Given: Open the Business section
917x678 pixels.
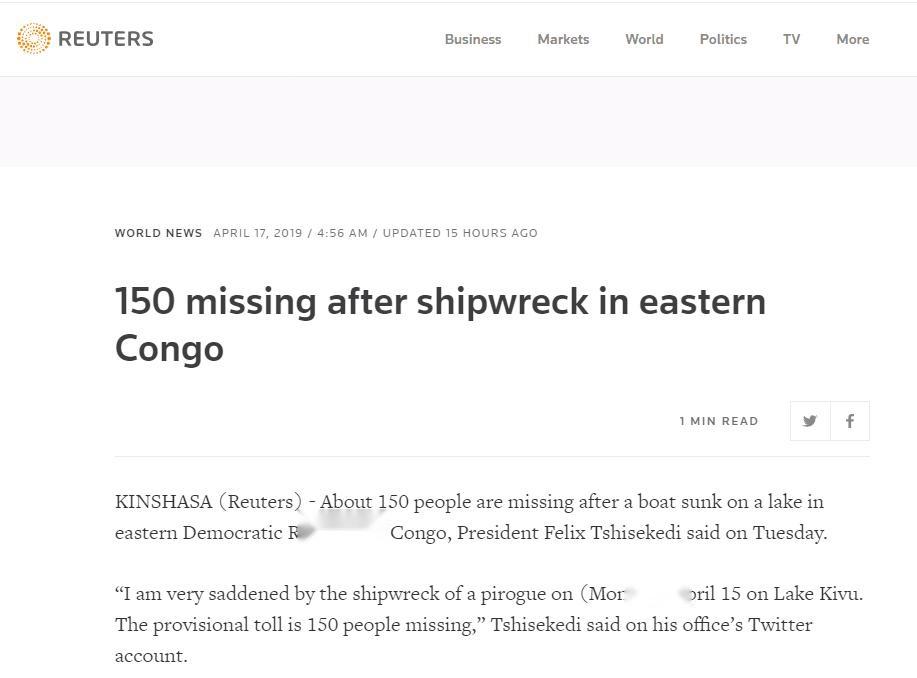Looking at the screenshot, I should 473,39.
